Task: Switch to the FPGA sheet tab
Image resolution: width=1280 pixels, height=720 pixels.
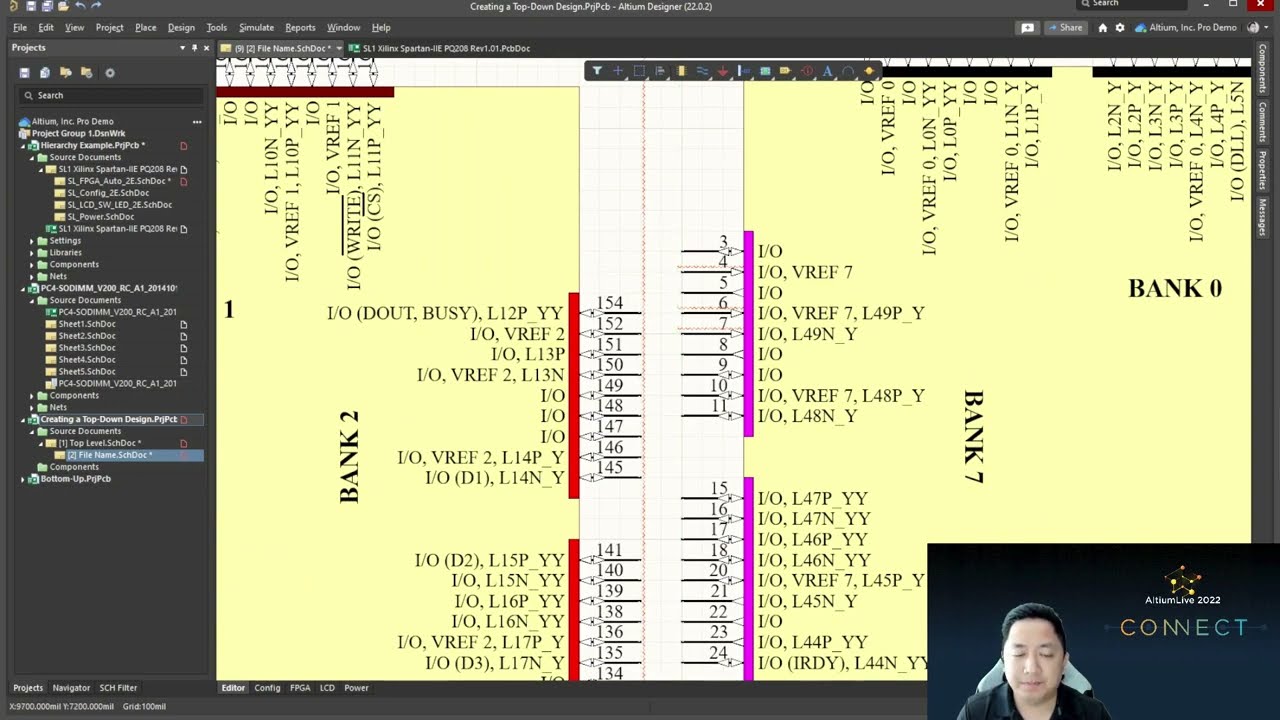Action: point(300,688)
